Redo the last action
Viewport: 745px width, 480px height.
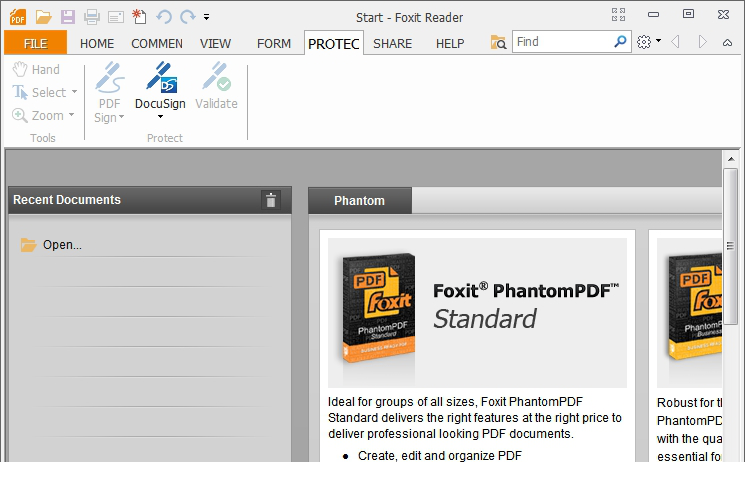click(187, 17)
